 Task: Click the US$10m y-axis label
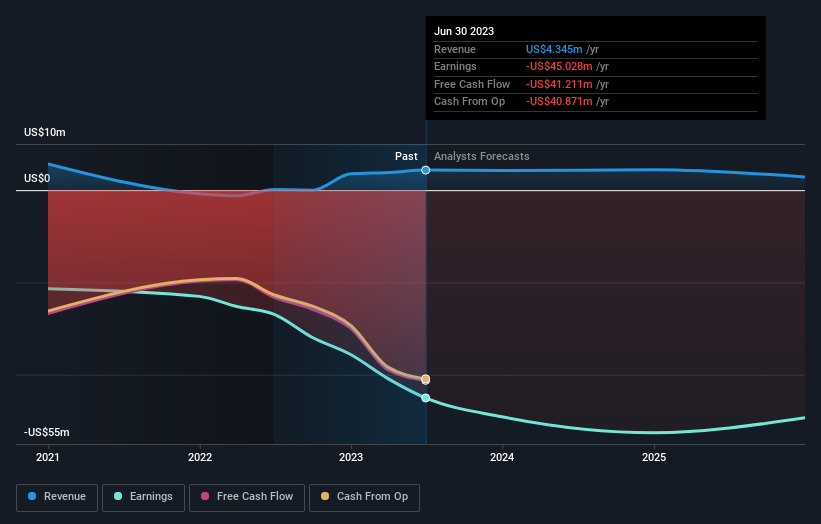click(x=45, y=132)
